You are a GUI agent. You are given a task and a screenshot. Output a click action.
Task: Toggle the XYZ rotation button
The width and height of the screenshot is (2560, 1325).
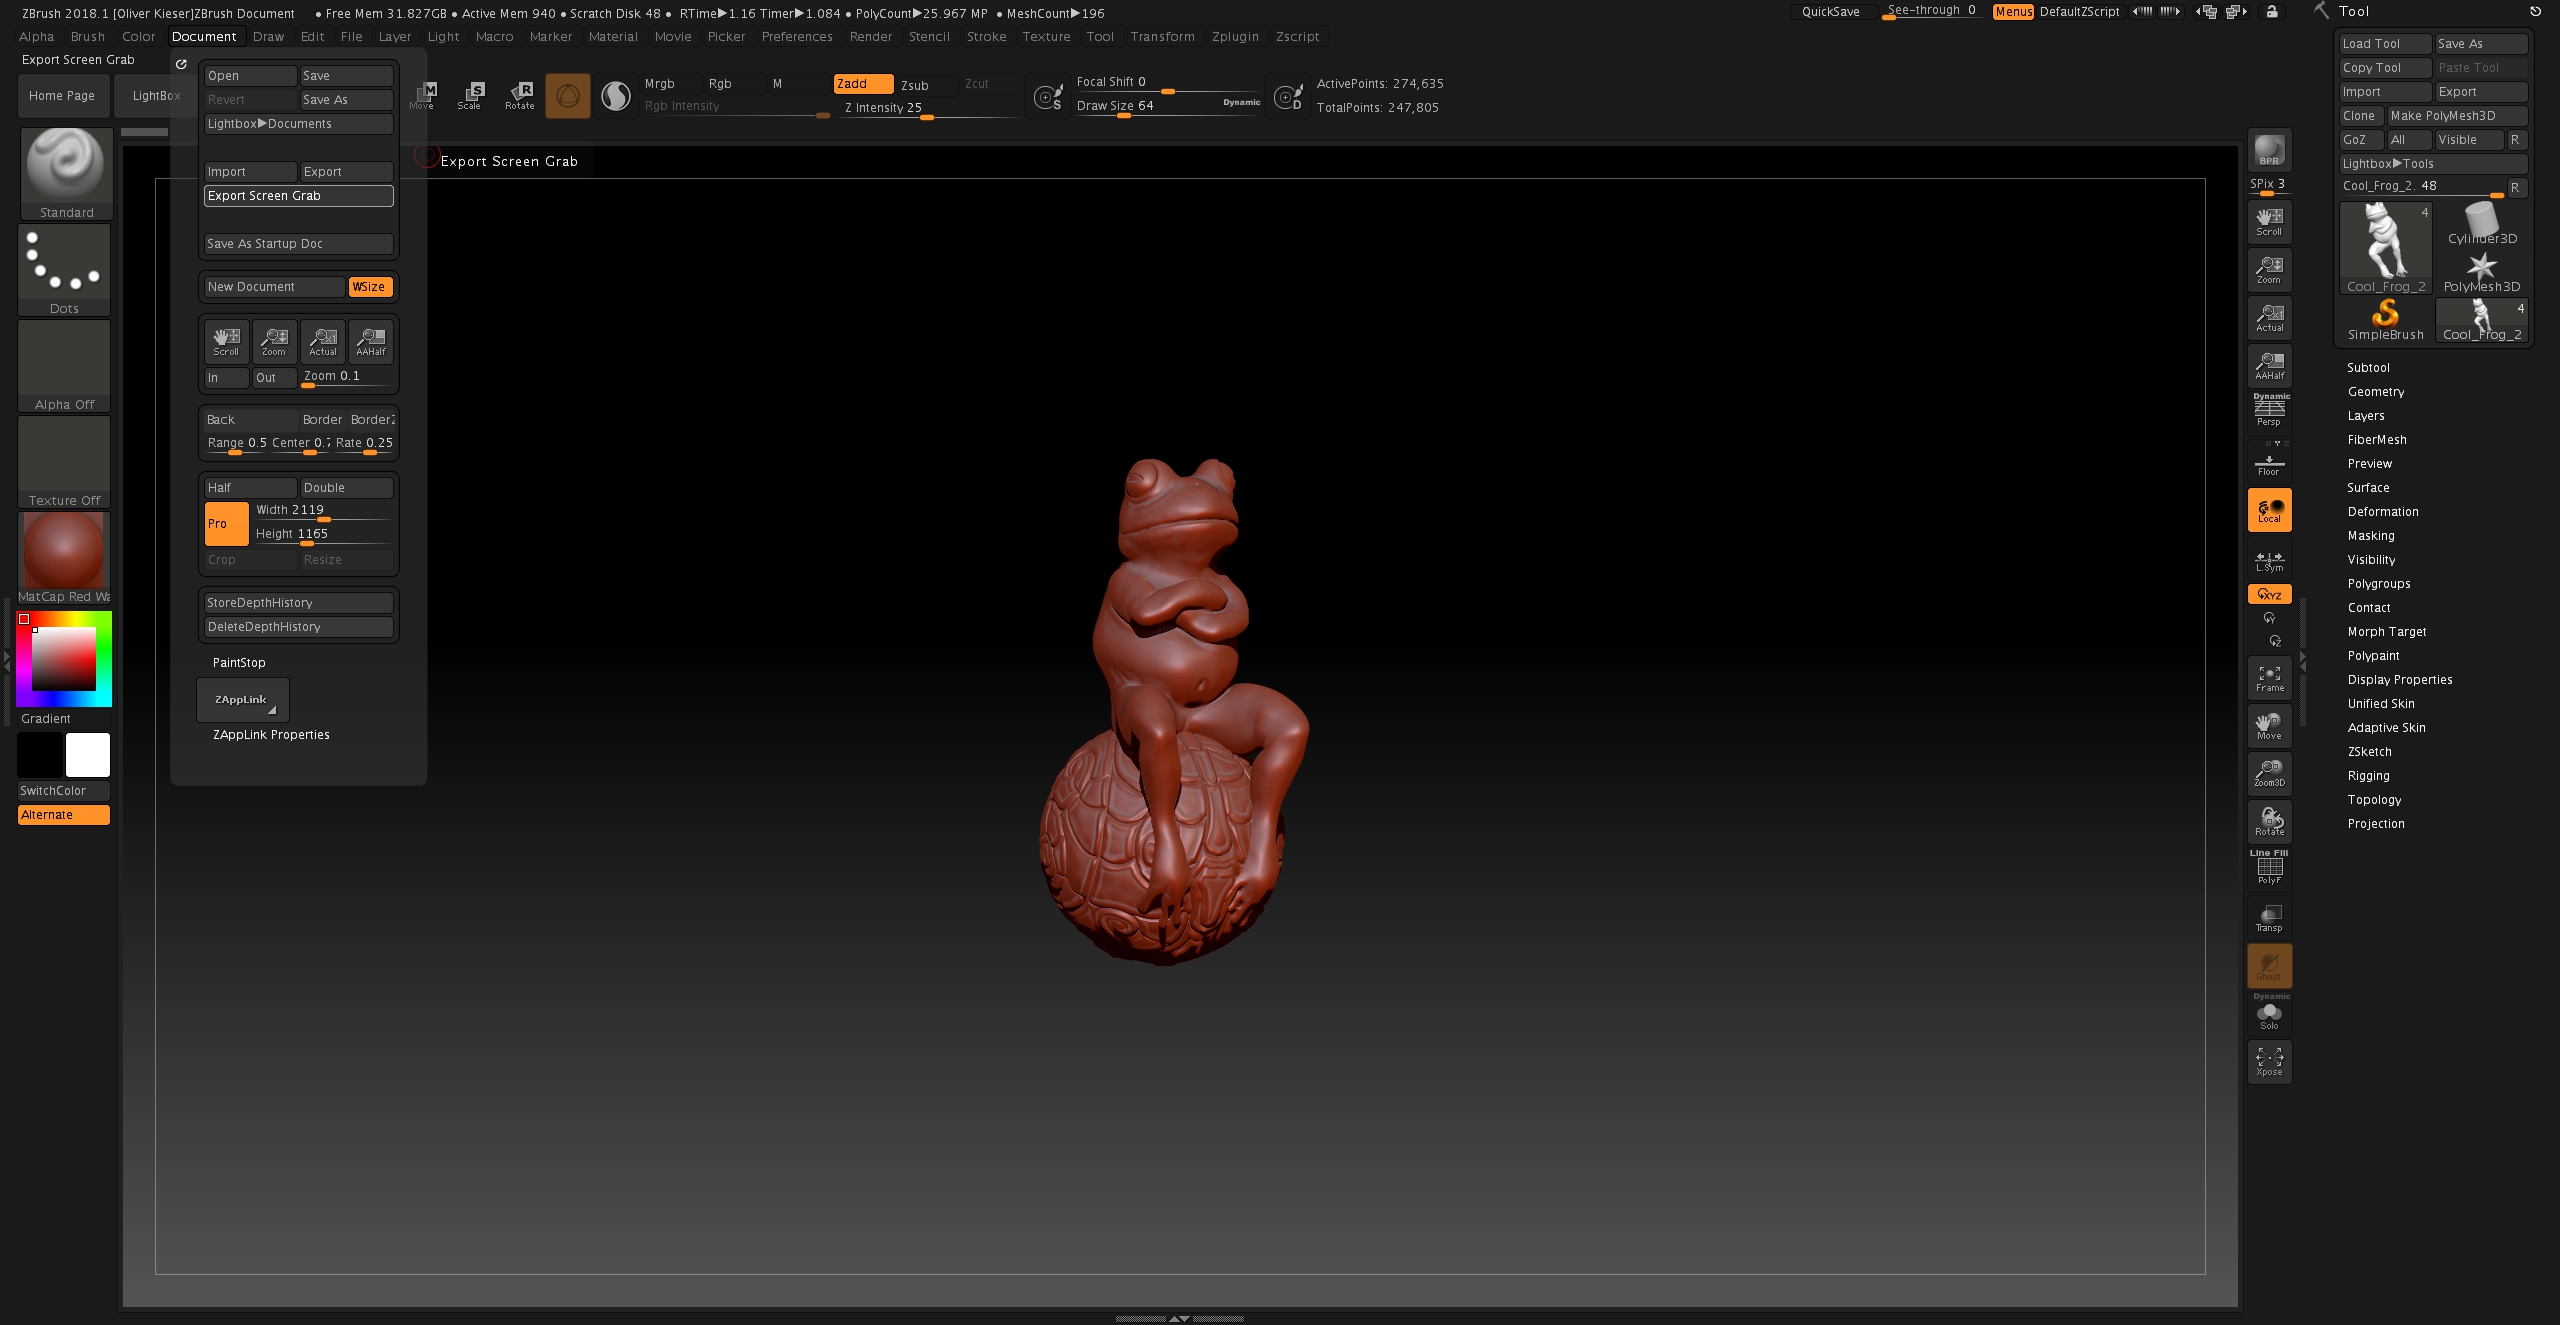(x=2269, y=594)
